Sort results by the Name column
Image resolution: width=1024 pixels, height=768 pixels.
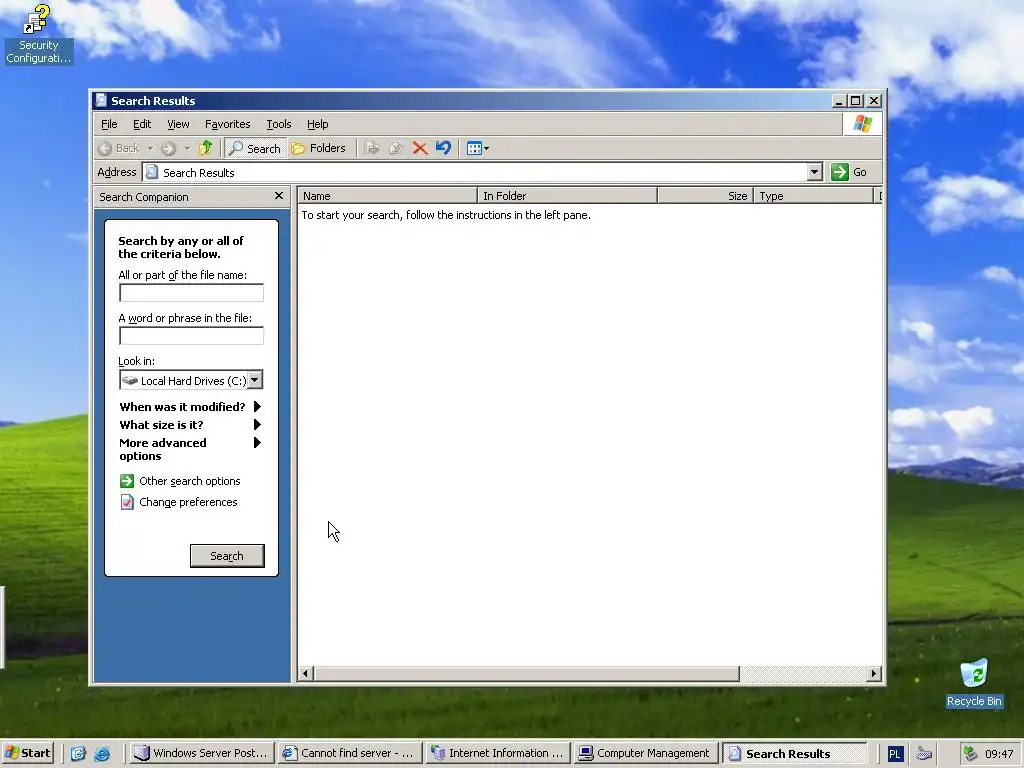387,196
